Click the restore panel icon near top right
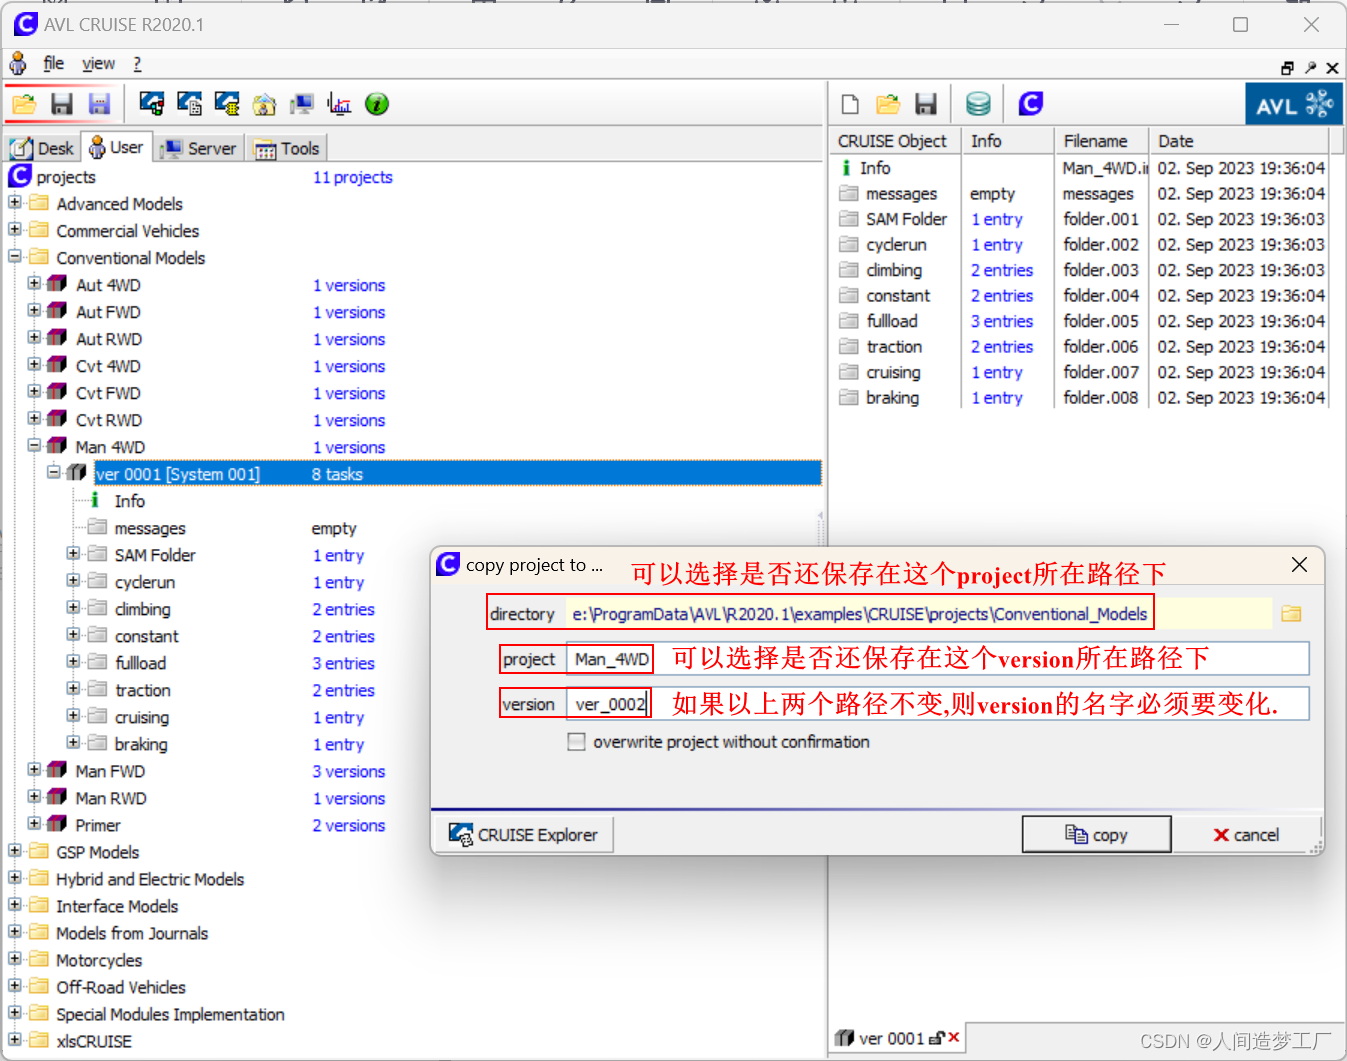Screen dimensions: 1347x1061 pos(1287,68)
